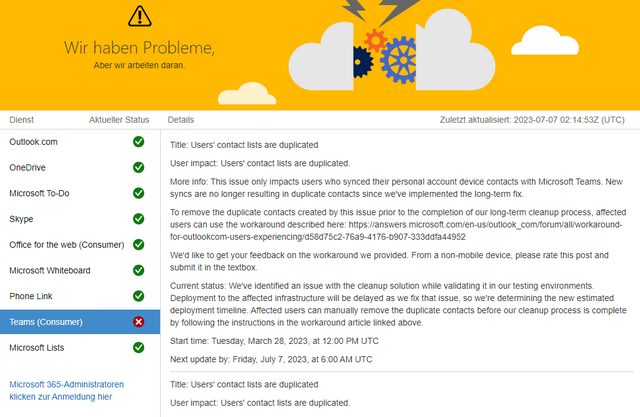The image size is (640, 417).
Task: Select the highlighted Teams (Consumer) entry
Action: tap(80, 322)
